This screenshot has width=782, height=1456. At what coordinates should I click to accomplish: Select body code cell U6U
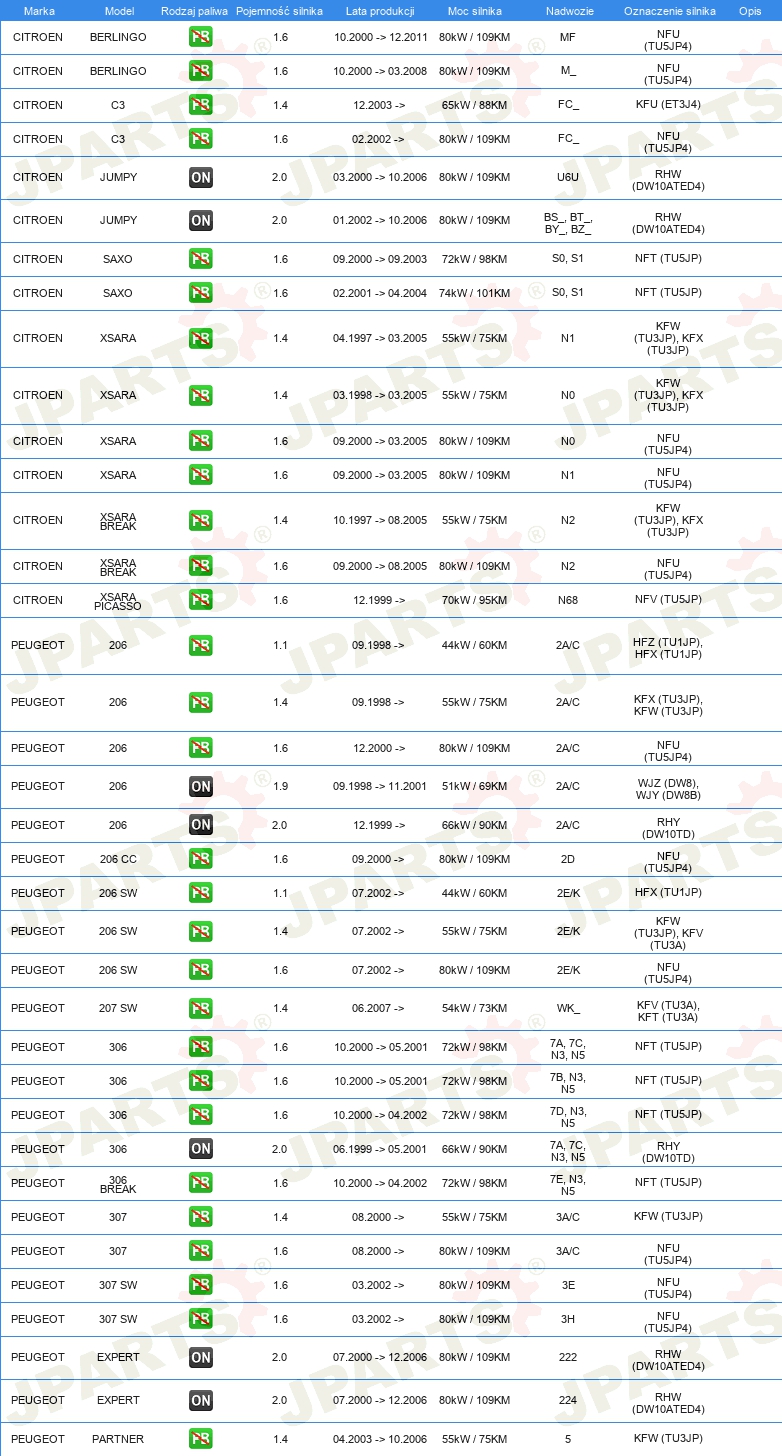coord(568,177)
